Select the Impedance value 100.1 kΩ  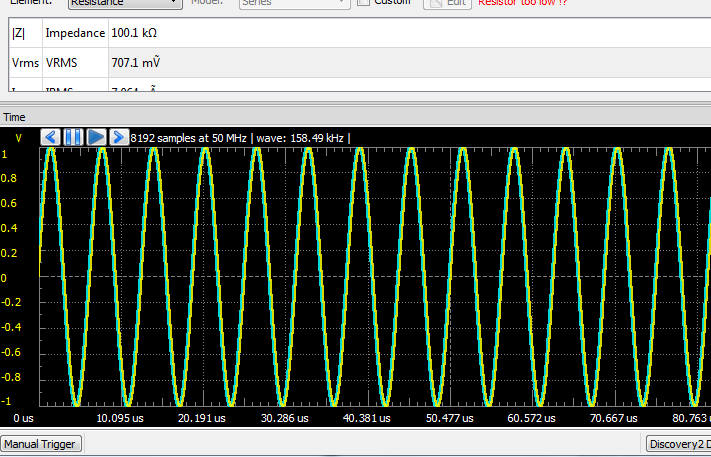[134, 33]
